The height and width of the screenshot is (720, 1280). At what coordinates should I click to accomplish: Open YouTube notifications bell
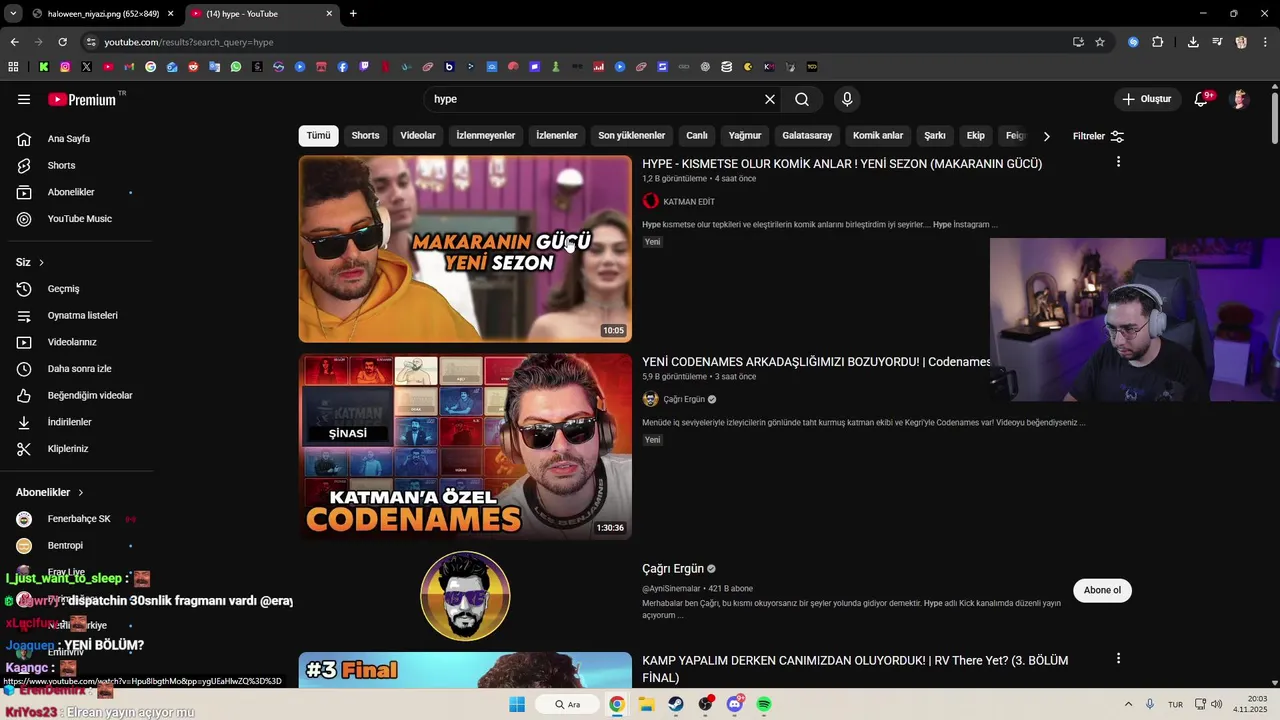[1202, 99]
